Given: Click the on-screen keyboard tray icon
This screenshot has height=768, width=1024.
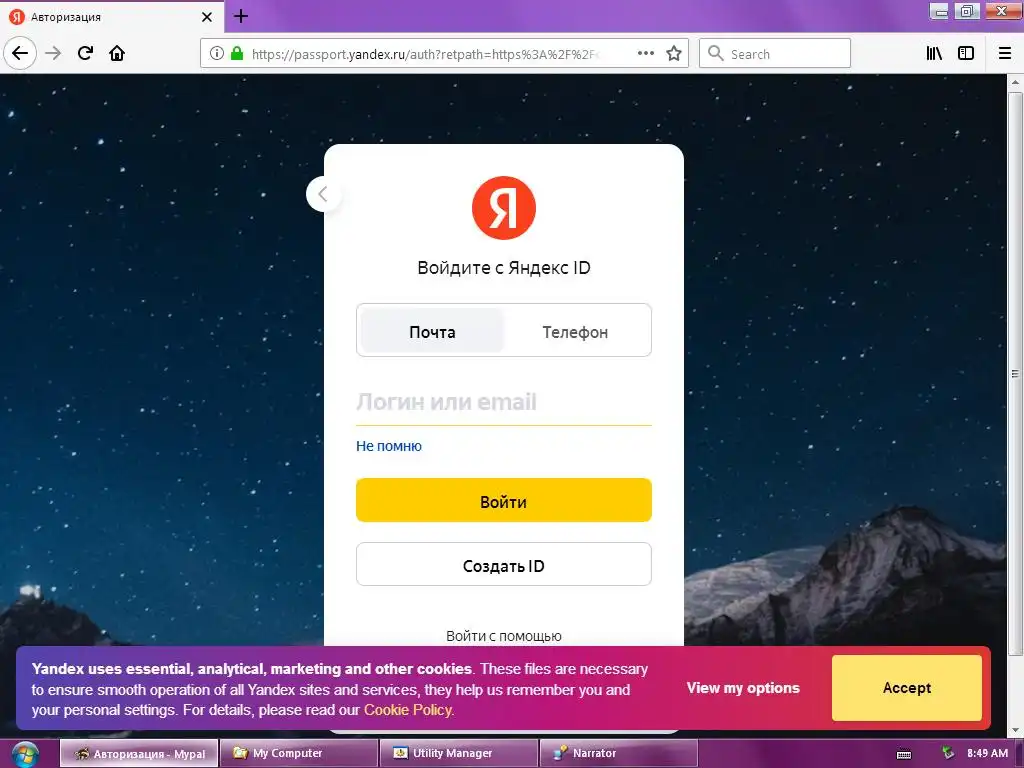Looking at the screenshot, I should point(904,754).
